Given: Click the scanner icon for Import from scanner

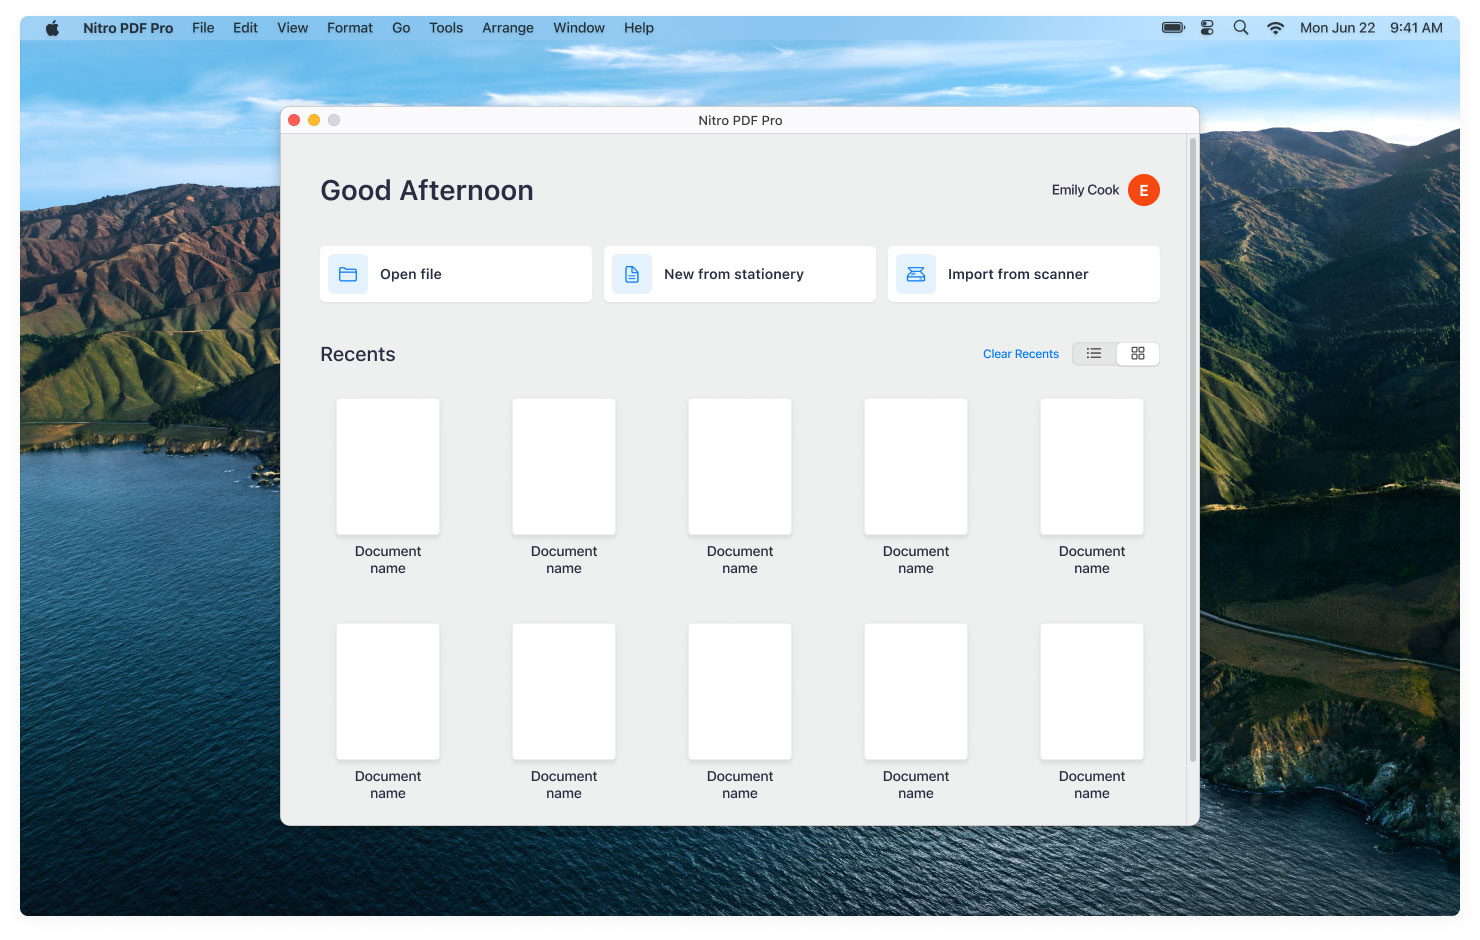Looking at the screenshot, I should [x=916, y=274].
